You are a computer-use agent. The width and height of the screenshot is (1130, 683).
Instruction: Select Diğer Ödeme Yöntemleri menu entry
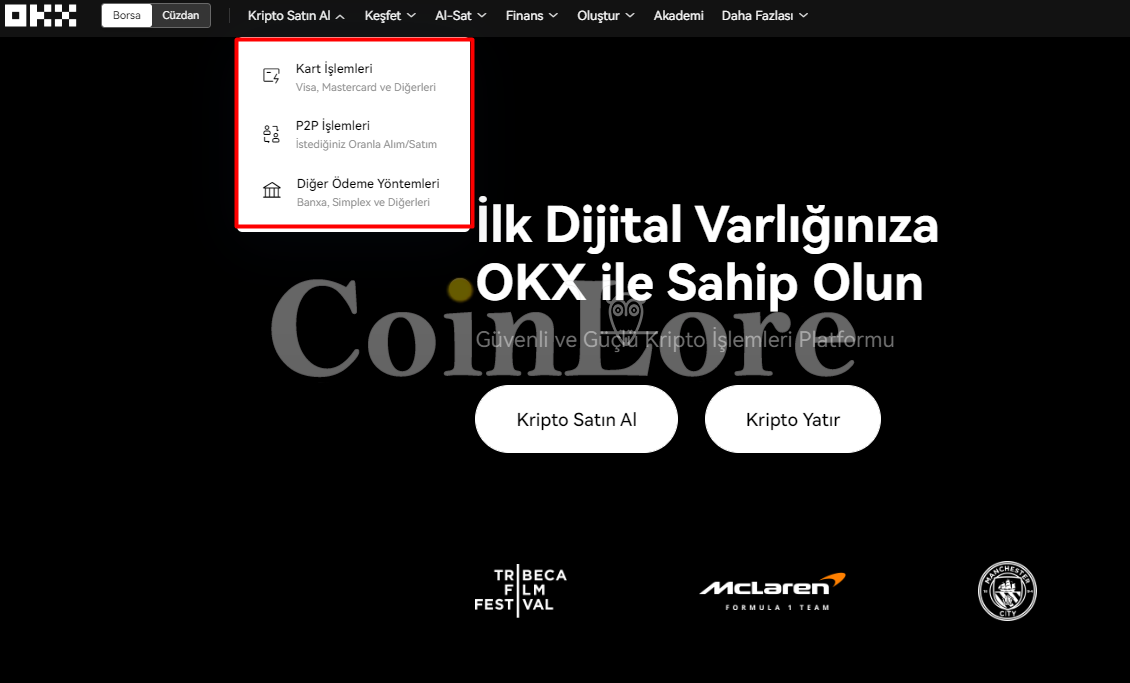(x=354, y=192)
